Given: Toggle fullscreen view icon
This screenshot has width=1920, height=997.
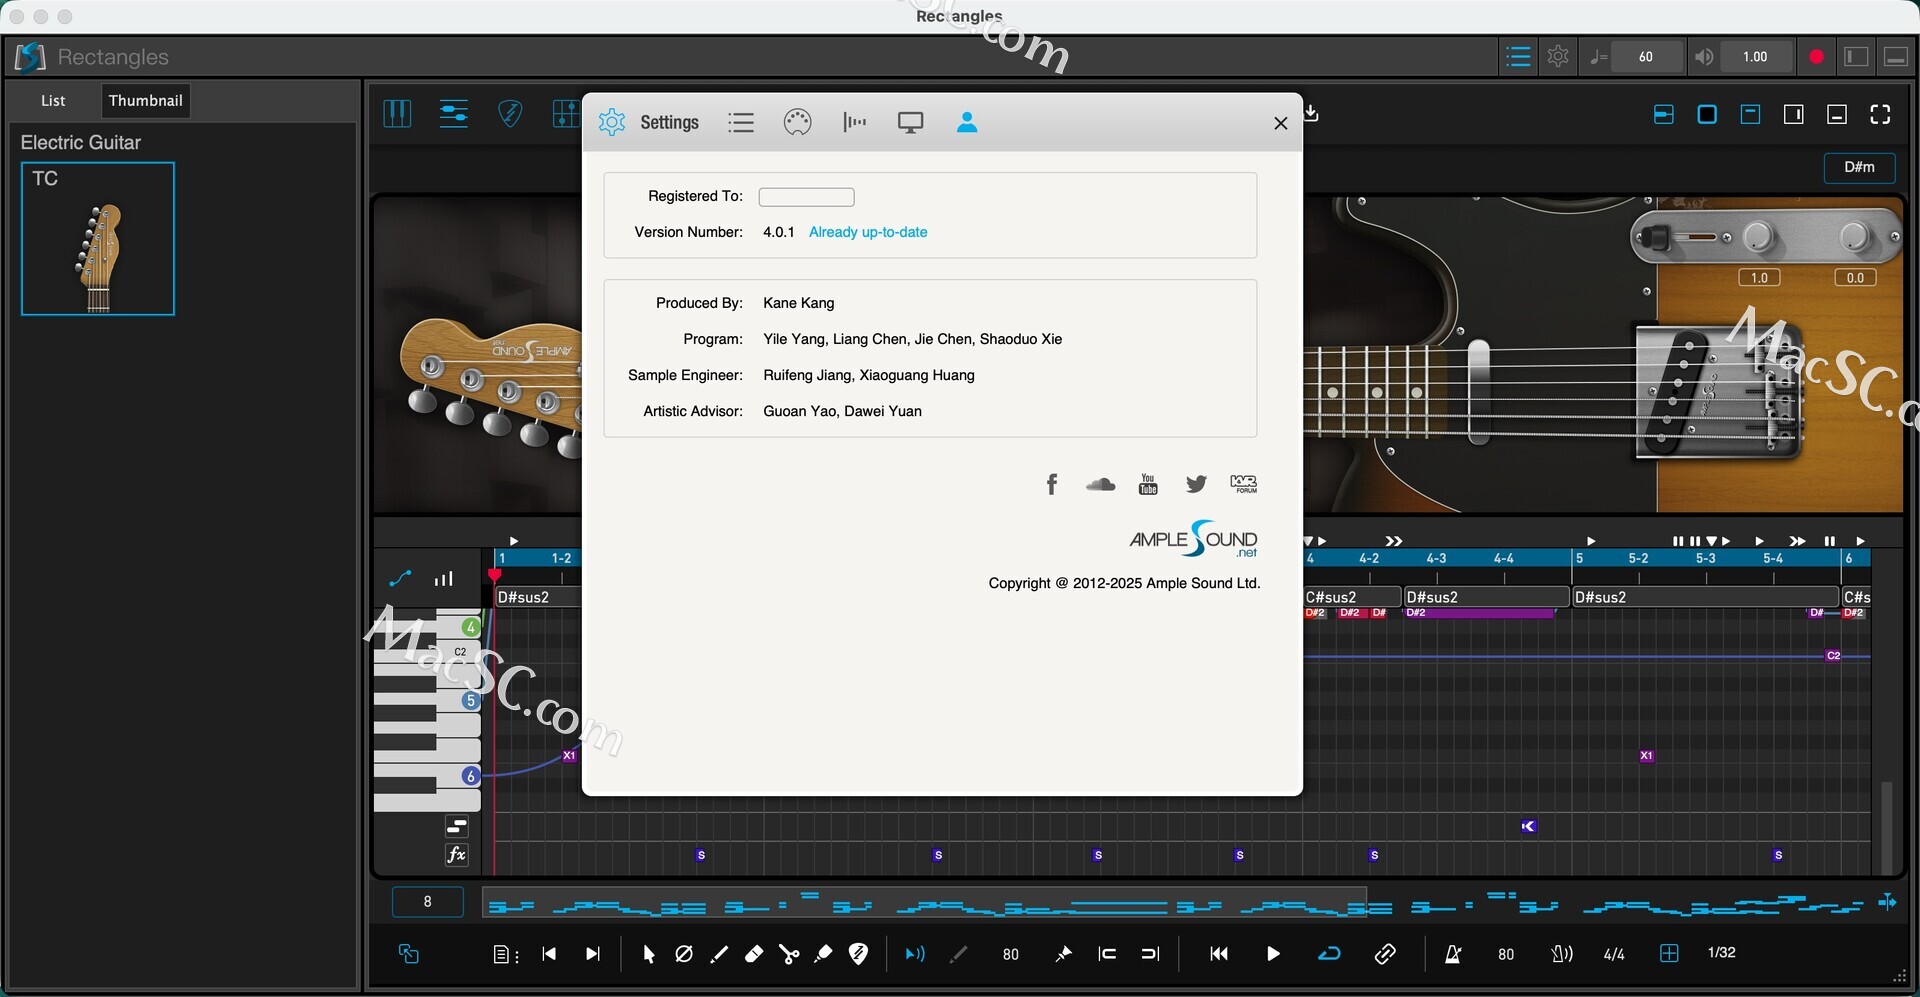Looking at the screenshot, I should click(1880, 115).
